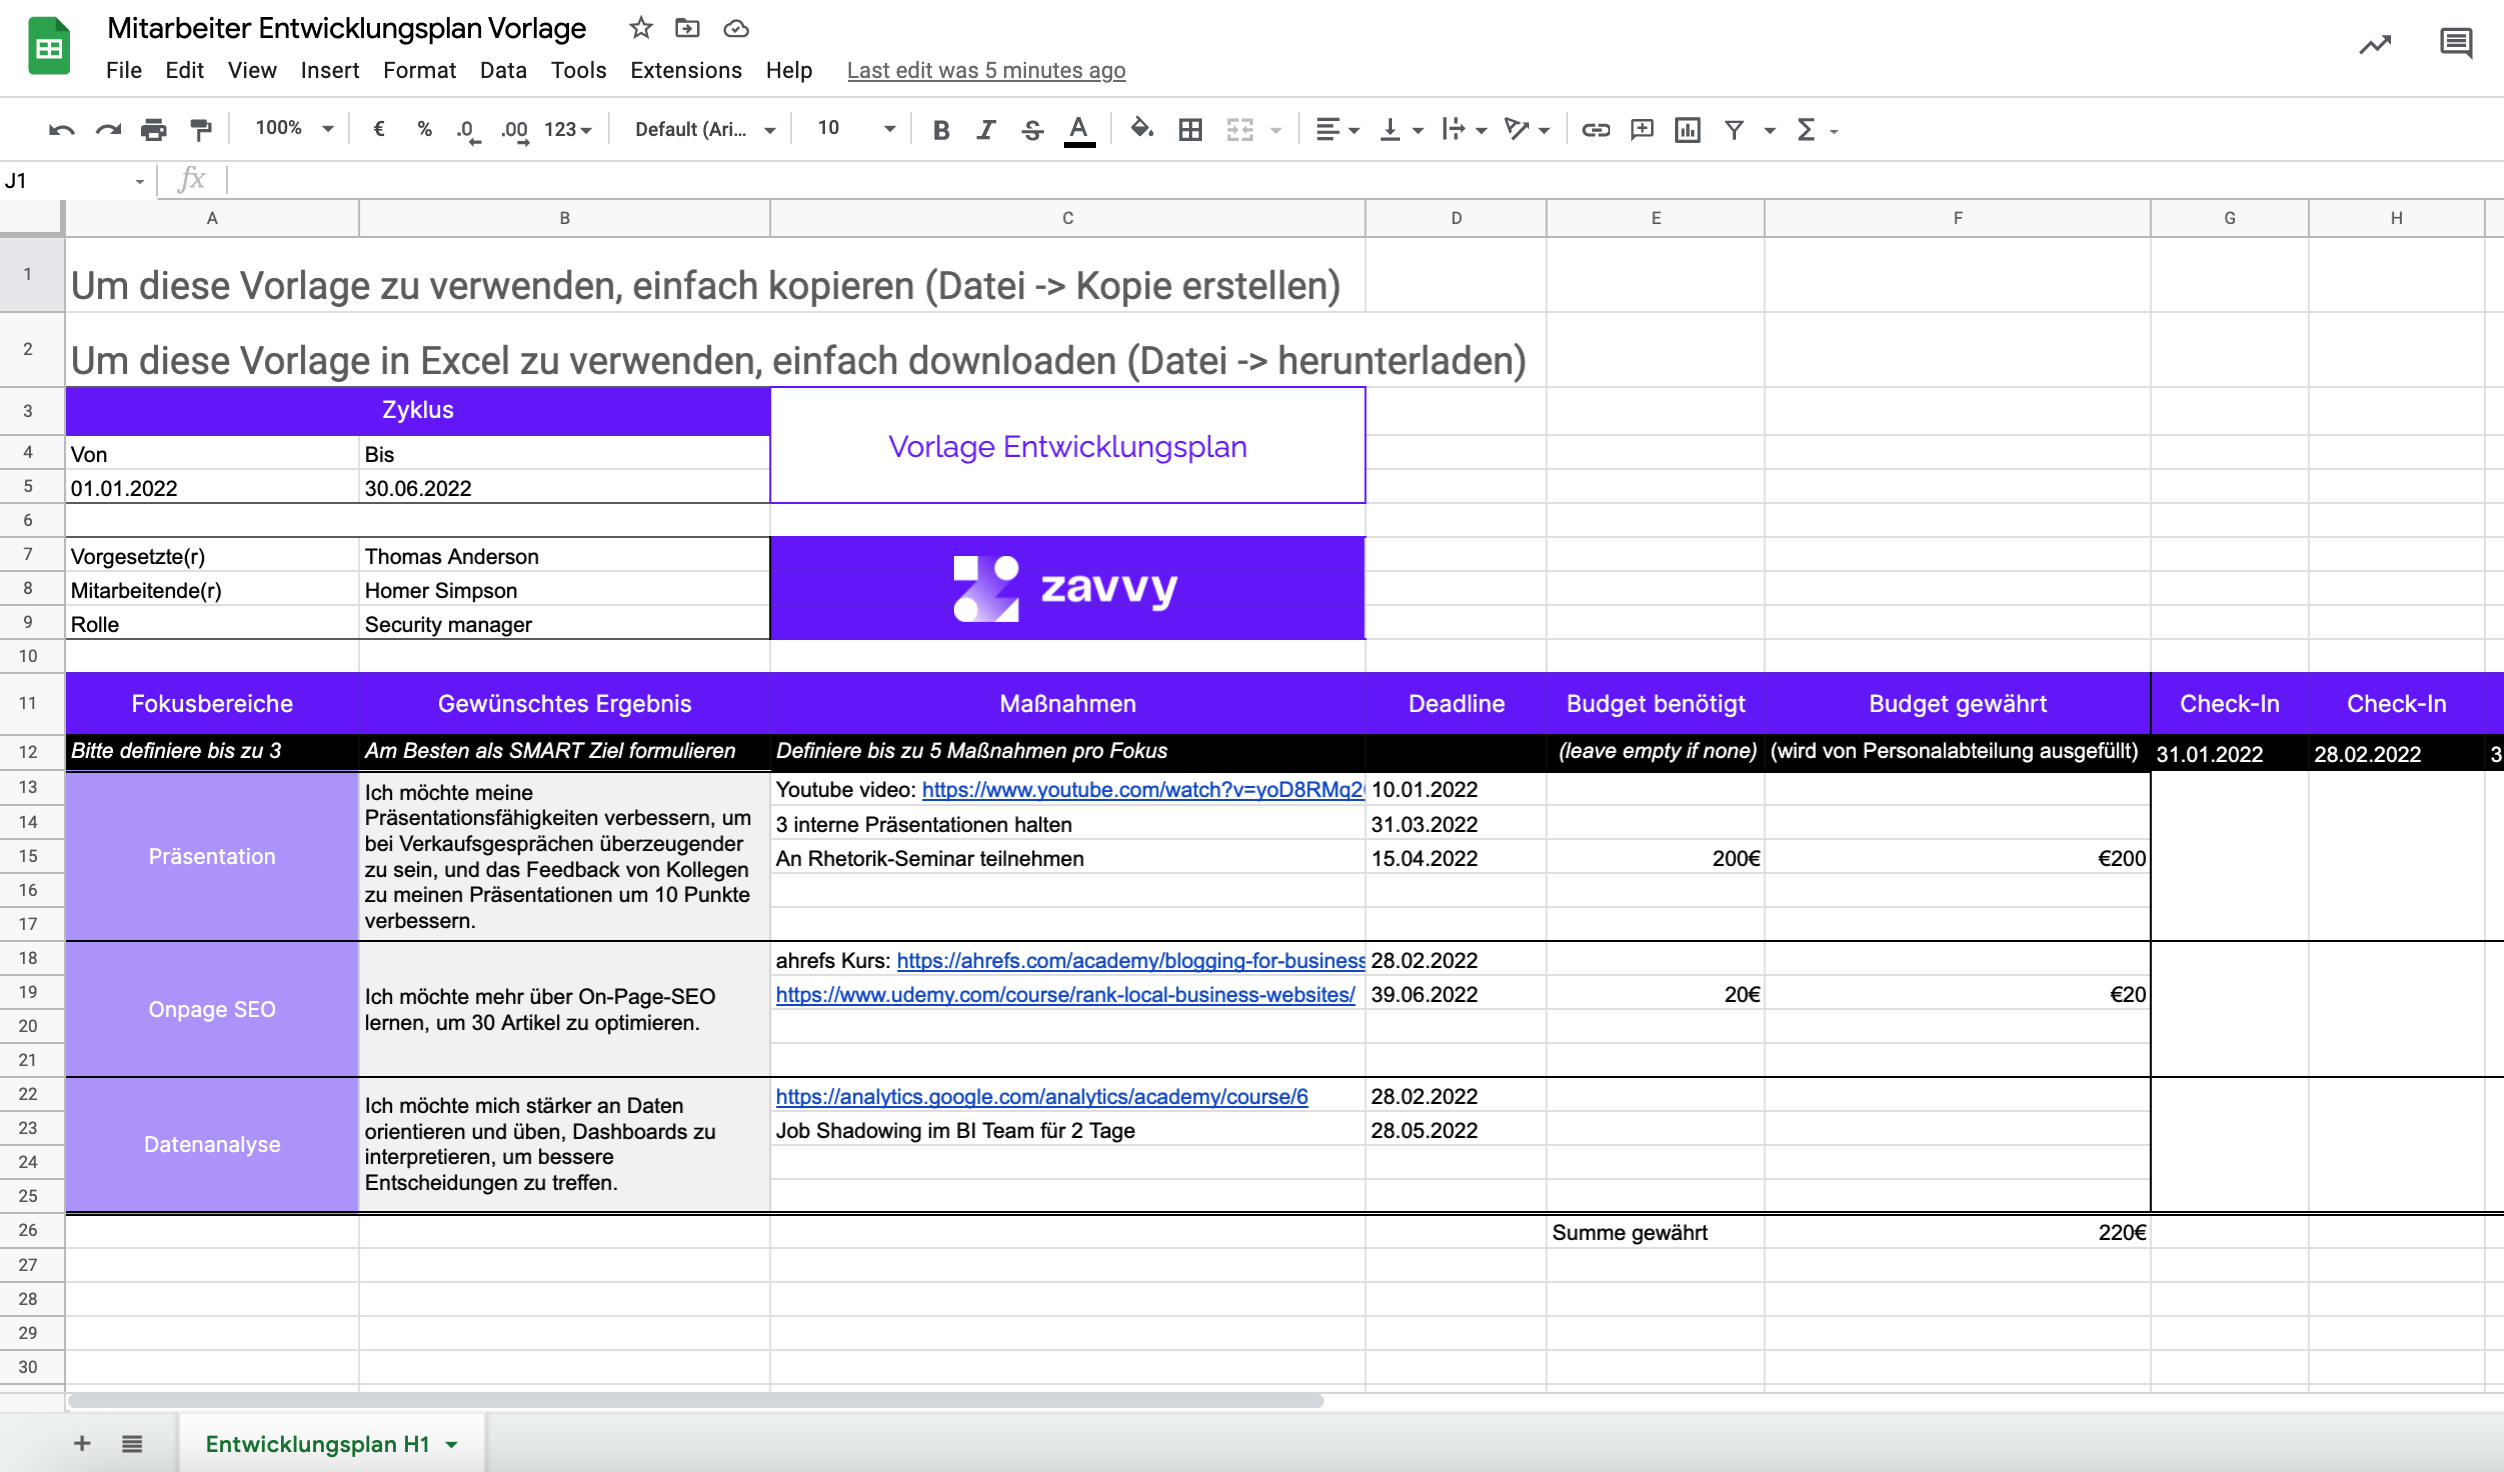Toggle italic formatting
Screen dimensions: 2504x1472
click(986, 129)
